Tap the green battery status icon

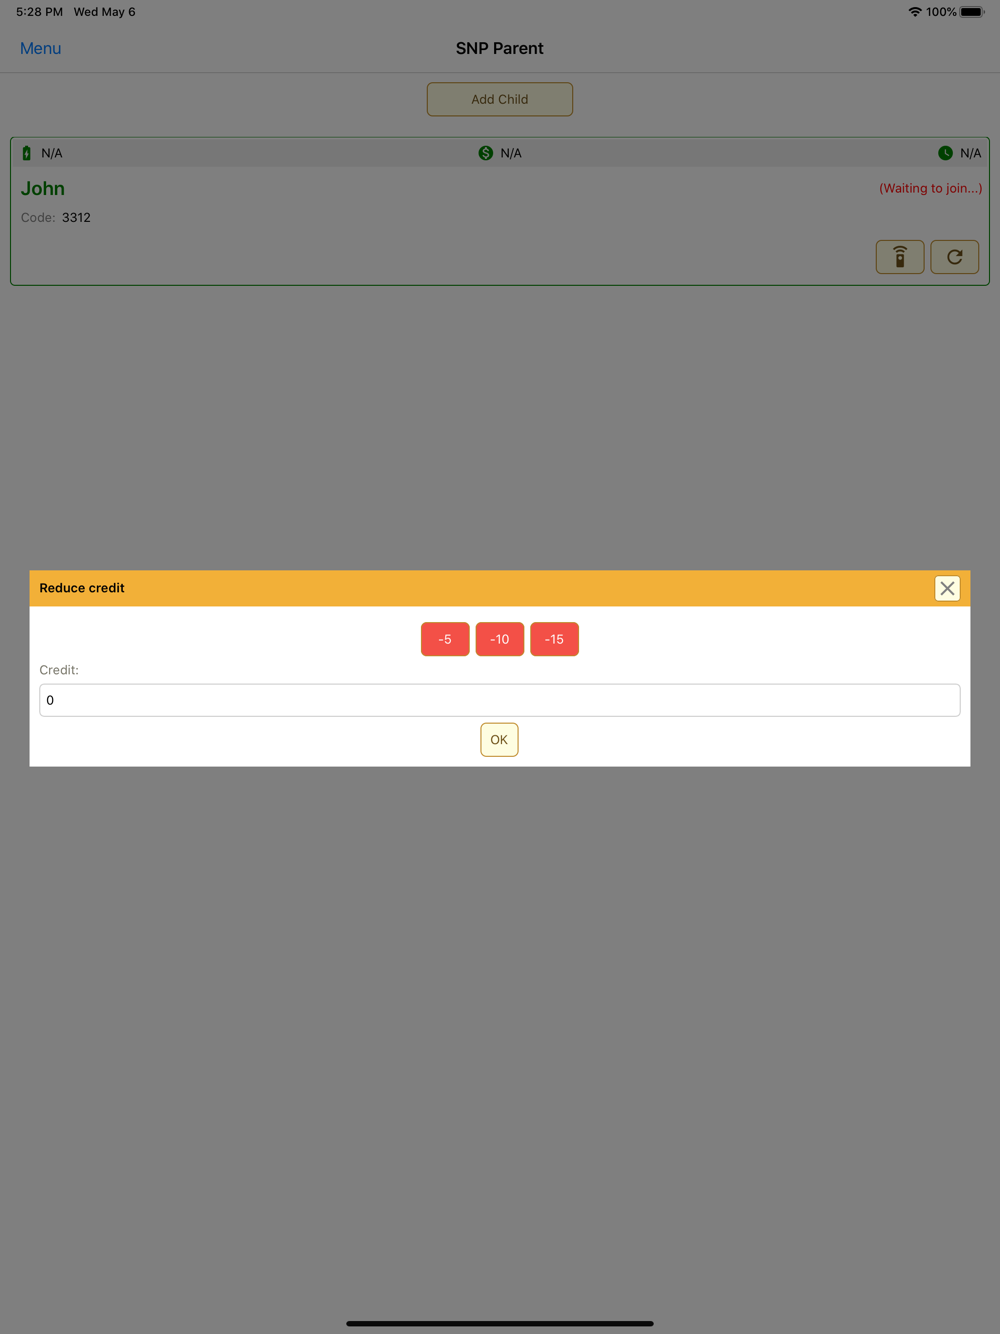(27, 153)
